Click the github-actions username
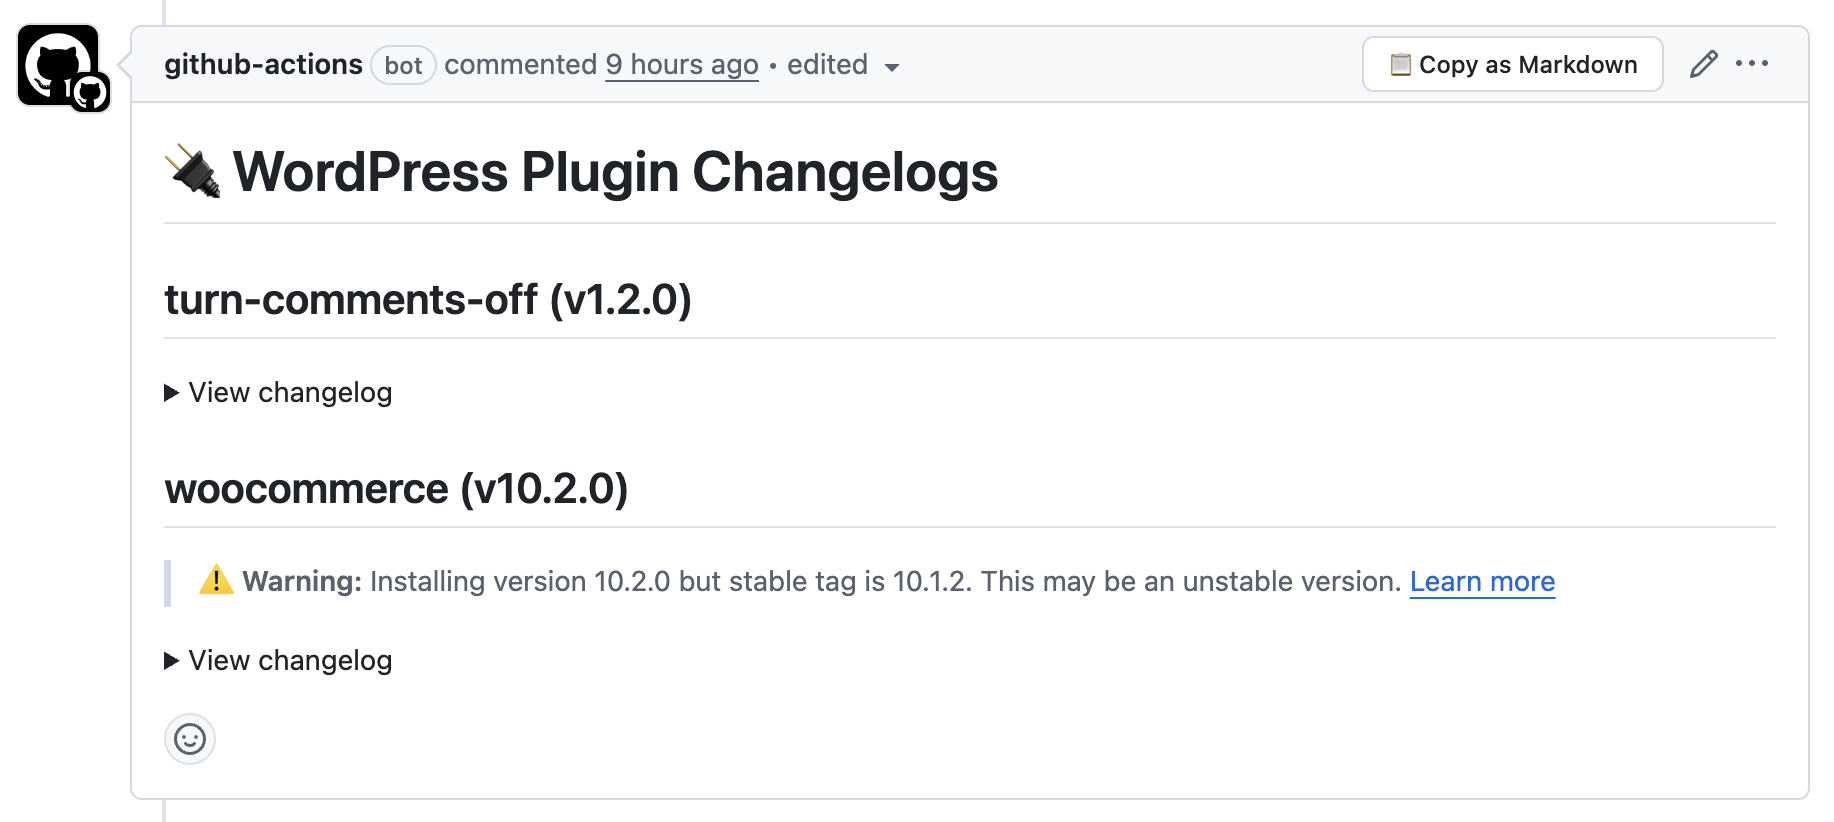The image size is (1834, 822). [264, 64]
